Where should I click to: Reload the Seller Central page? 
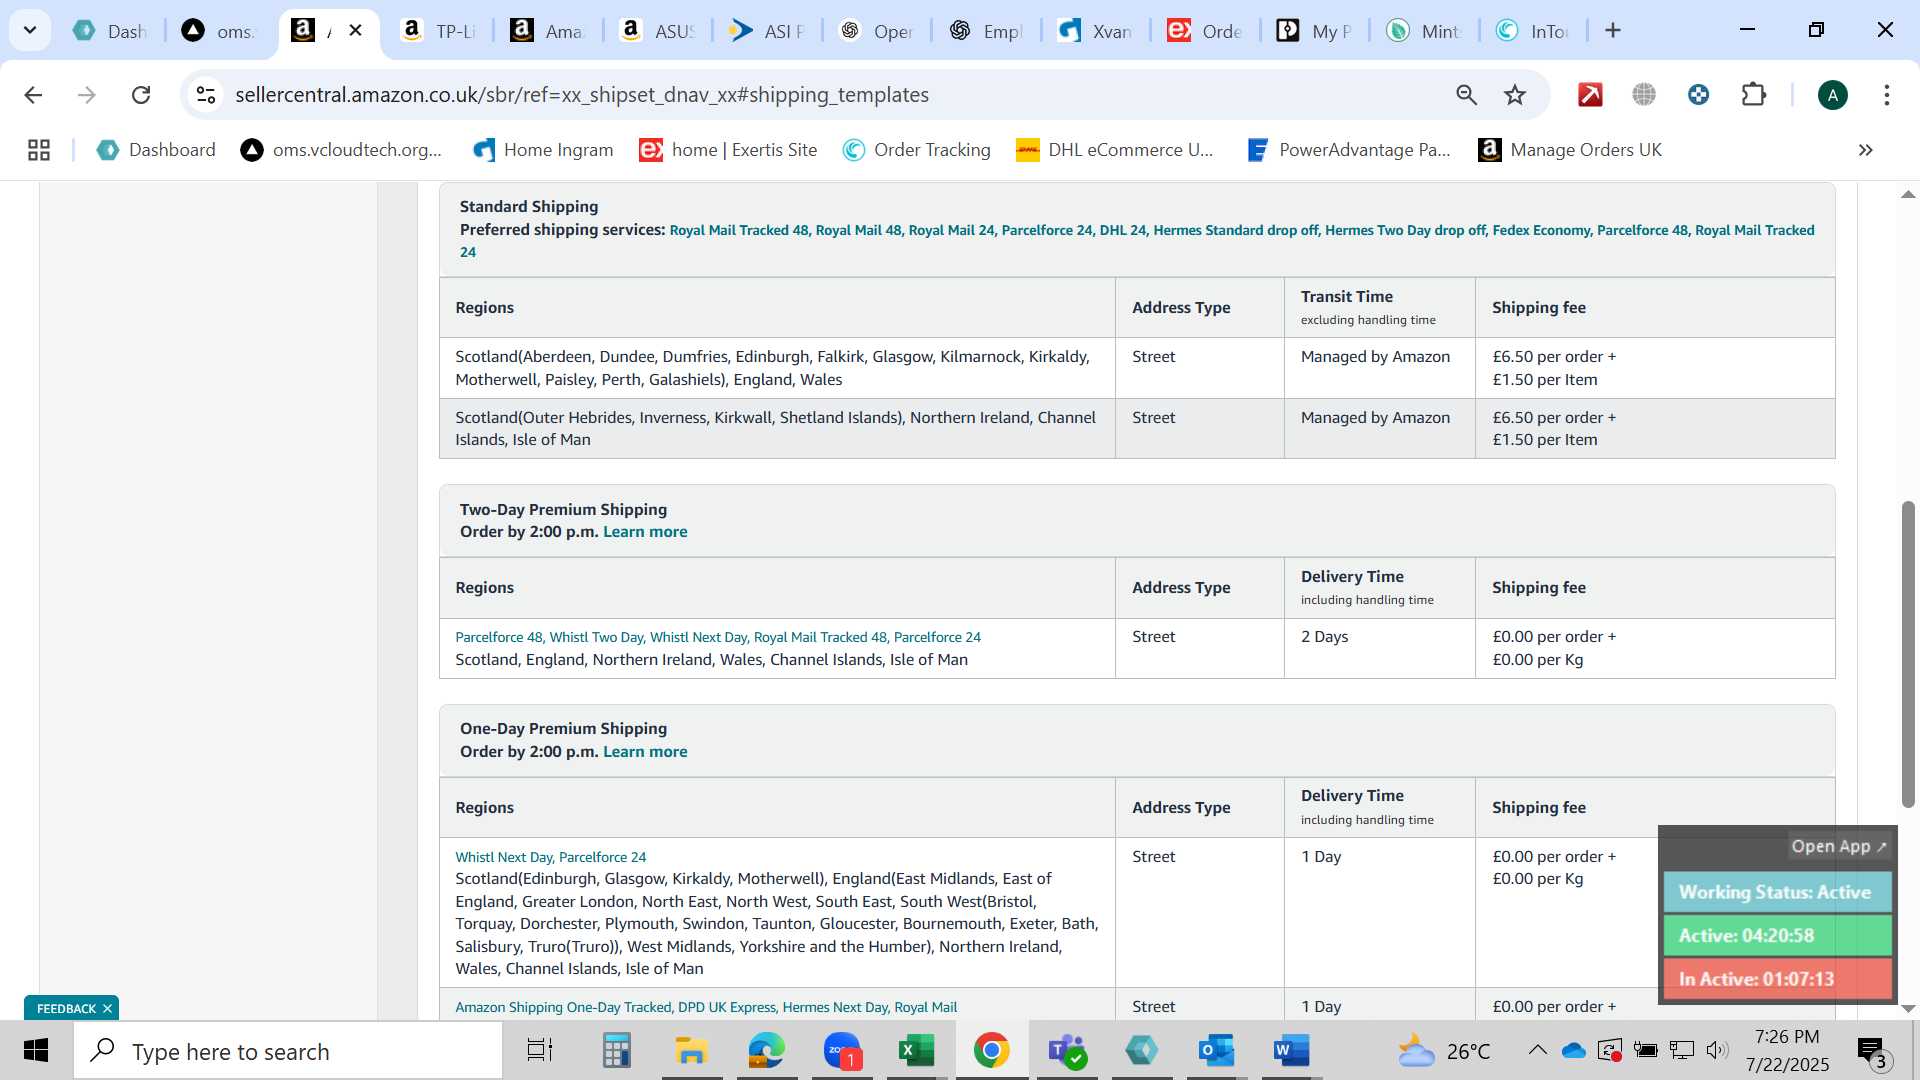pyautogui.click(x=141, y=95)
